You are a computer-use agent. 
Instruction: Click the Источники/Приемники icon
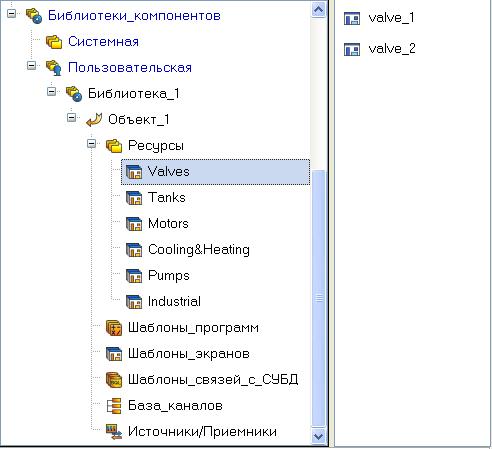click(114, 432)
